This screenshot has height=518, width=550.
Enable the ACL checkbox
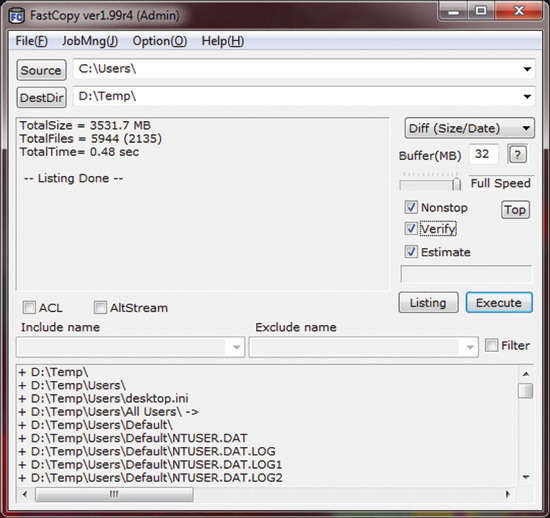[x=29, y=308]
